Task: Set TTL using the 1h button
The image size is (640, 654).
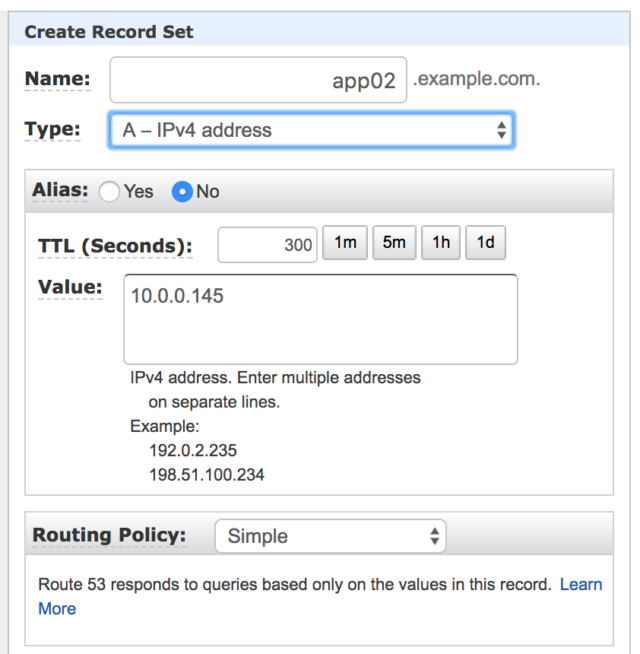Action: point(441,242)
